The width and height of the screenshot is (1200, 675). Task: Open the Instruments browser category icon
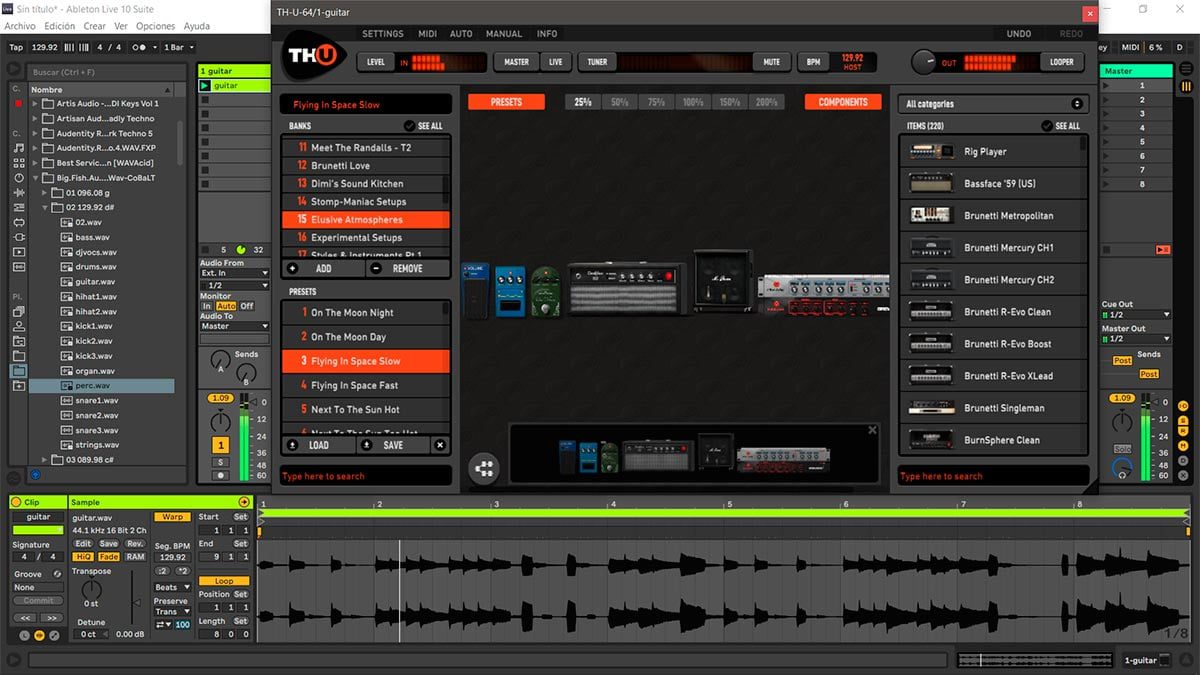(18, 178)
